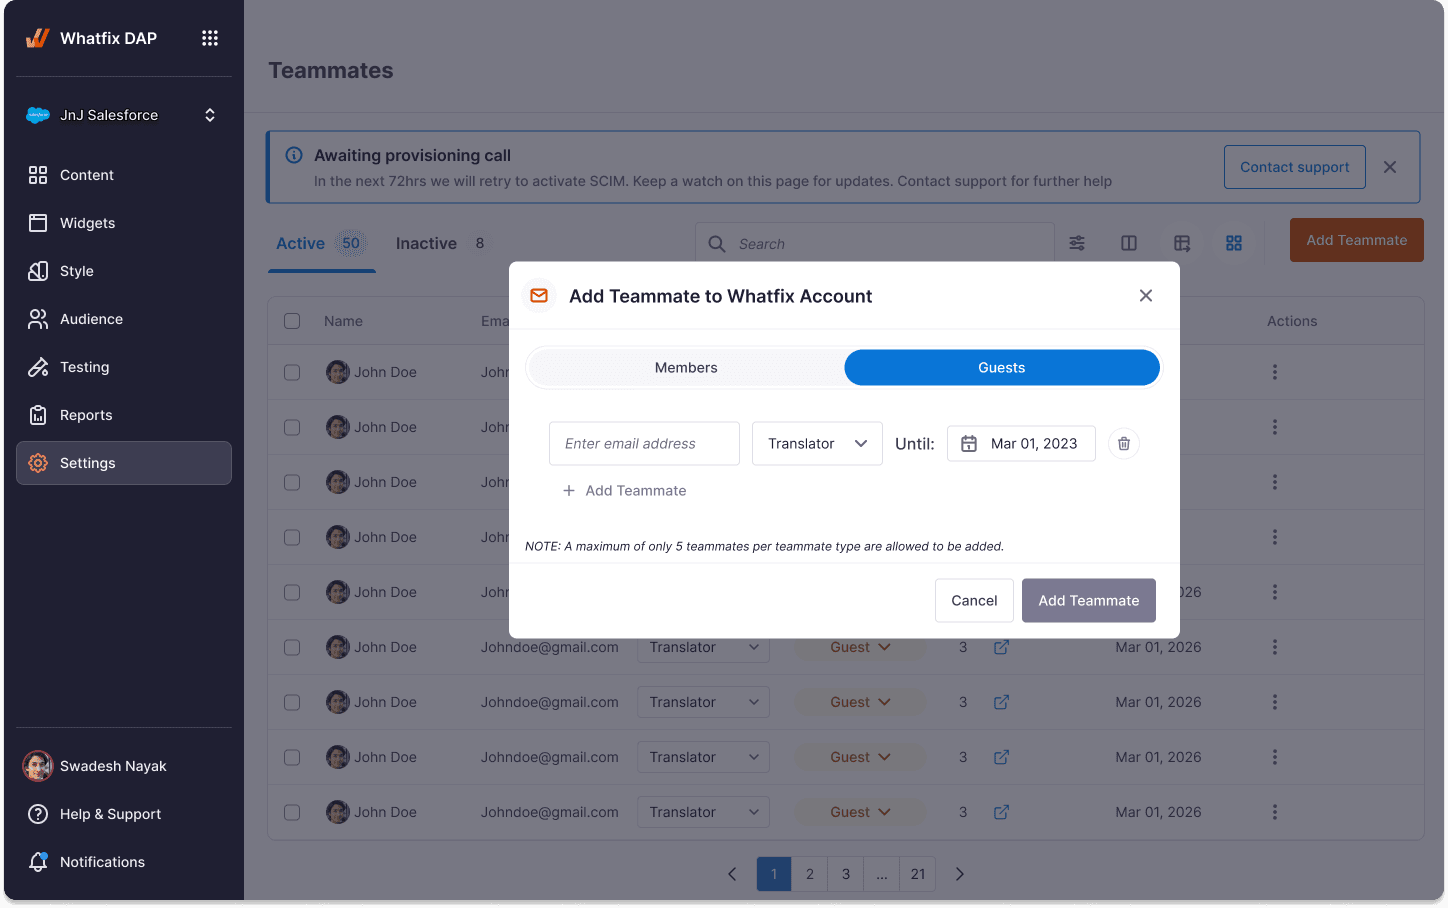
Task: Switch to Members in the dialog
Action: (x=686, y=367)
